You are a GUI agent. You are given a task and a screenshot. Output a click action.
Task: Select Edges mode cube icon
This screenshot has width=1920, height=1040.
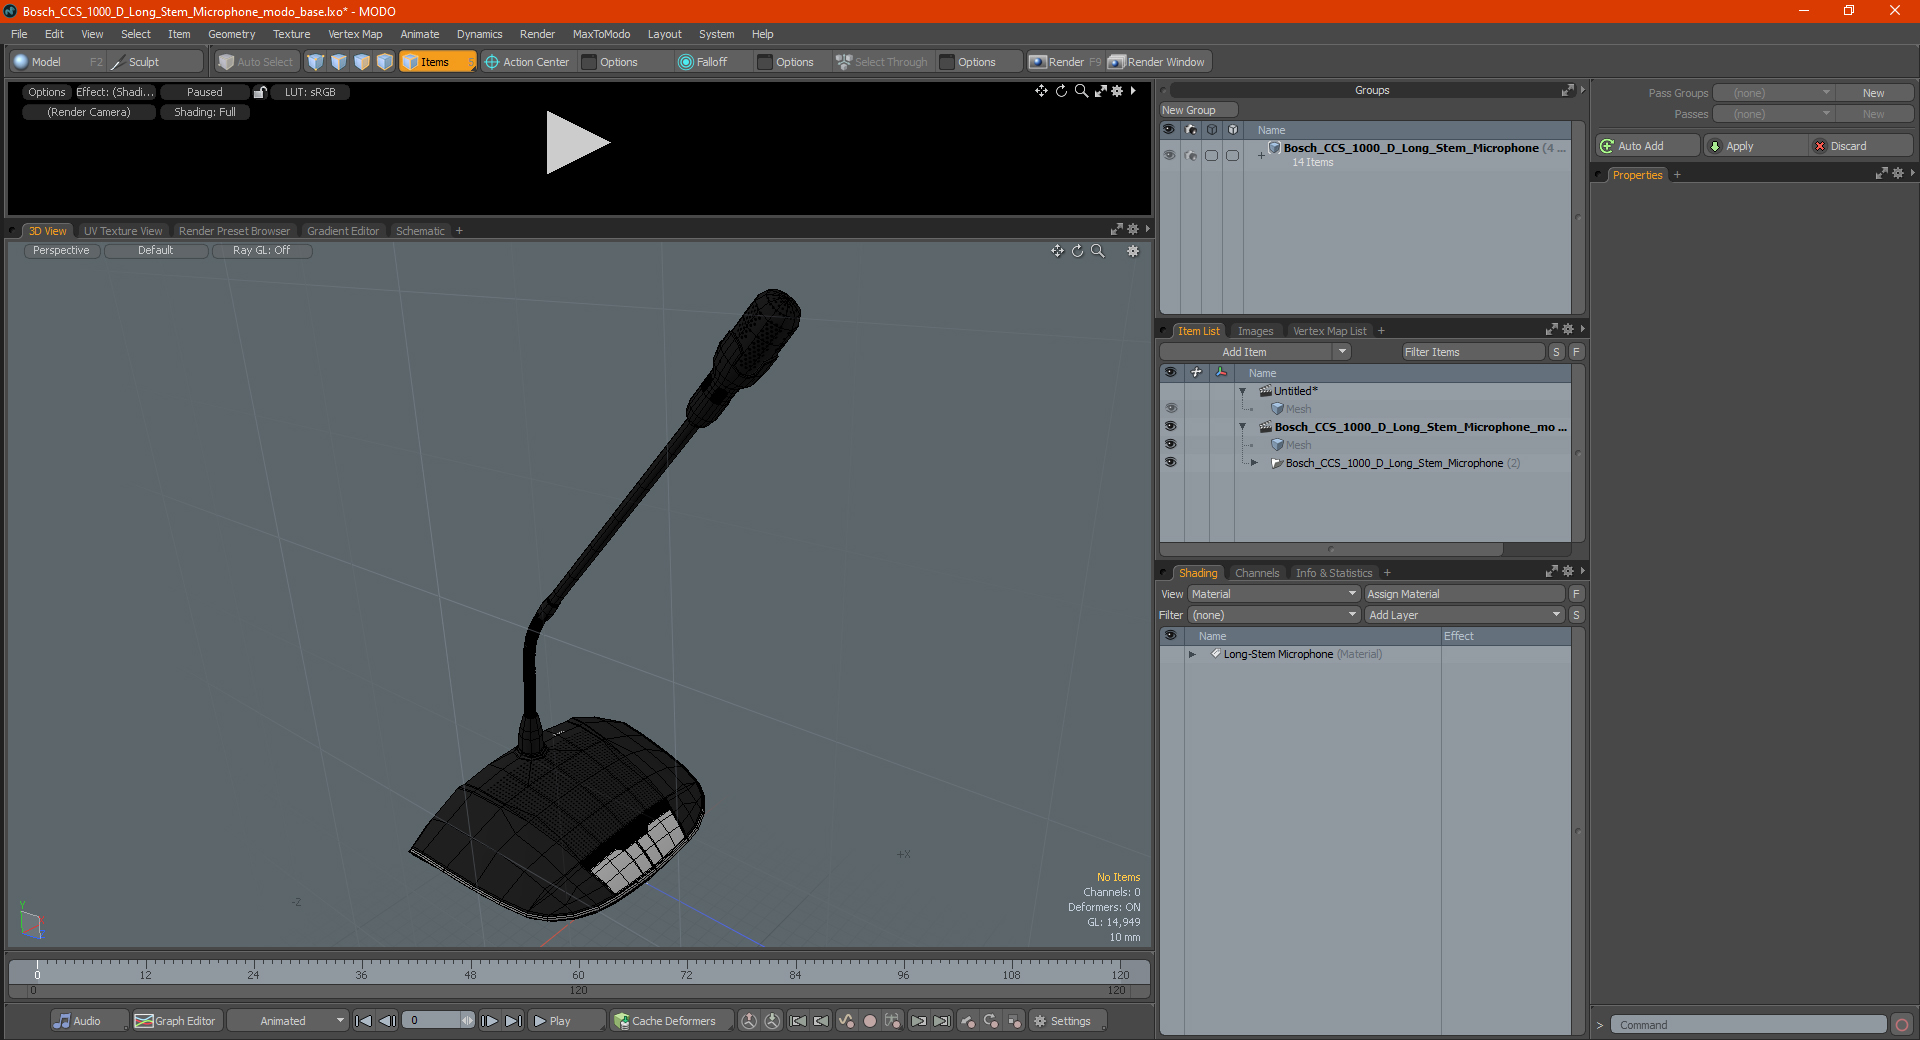click(339, 62)
